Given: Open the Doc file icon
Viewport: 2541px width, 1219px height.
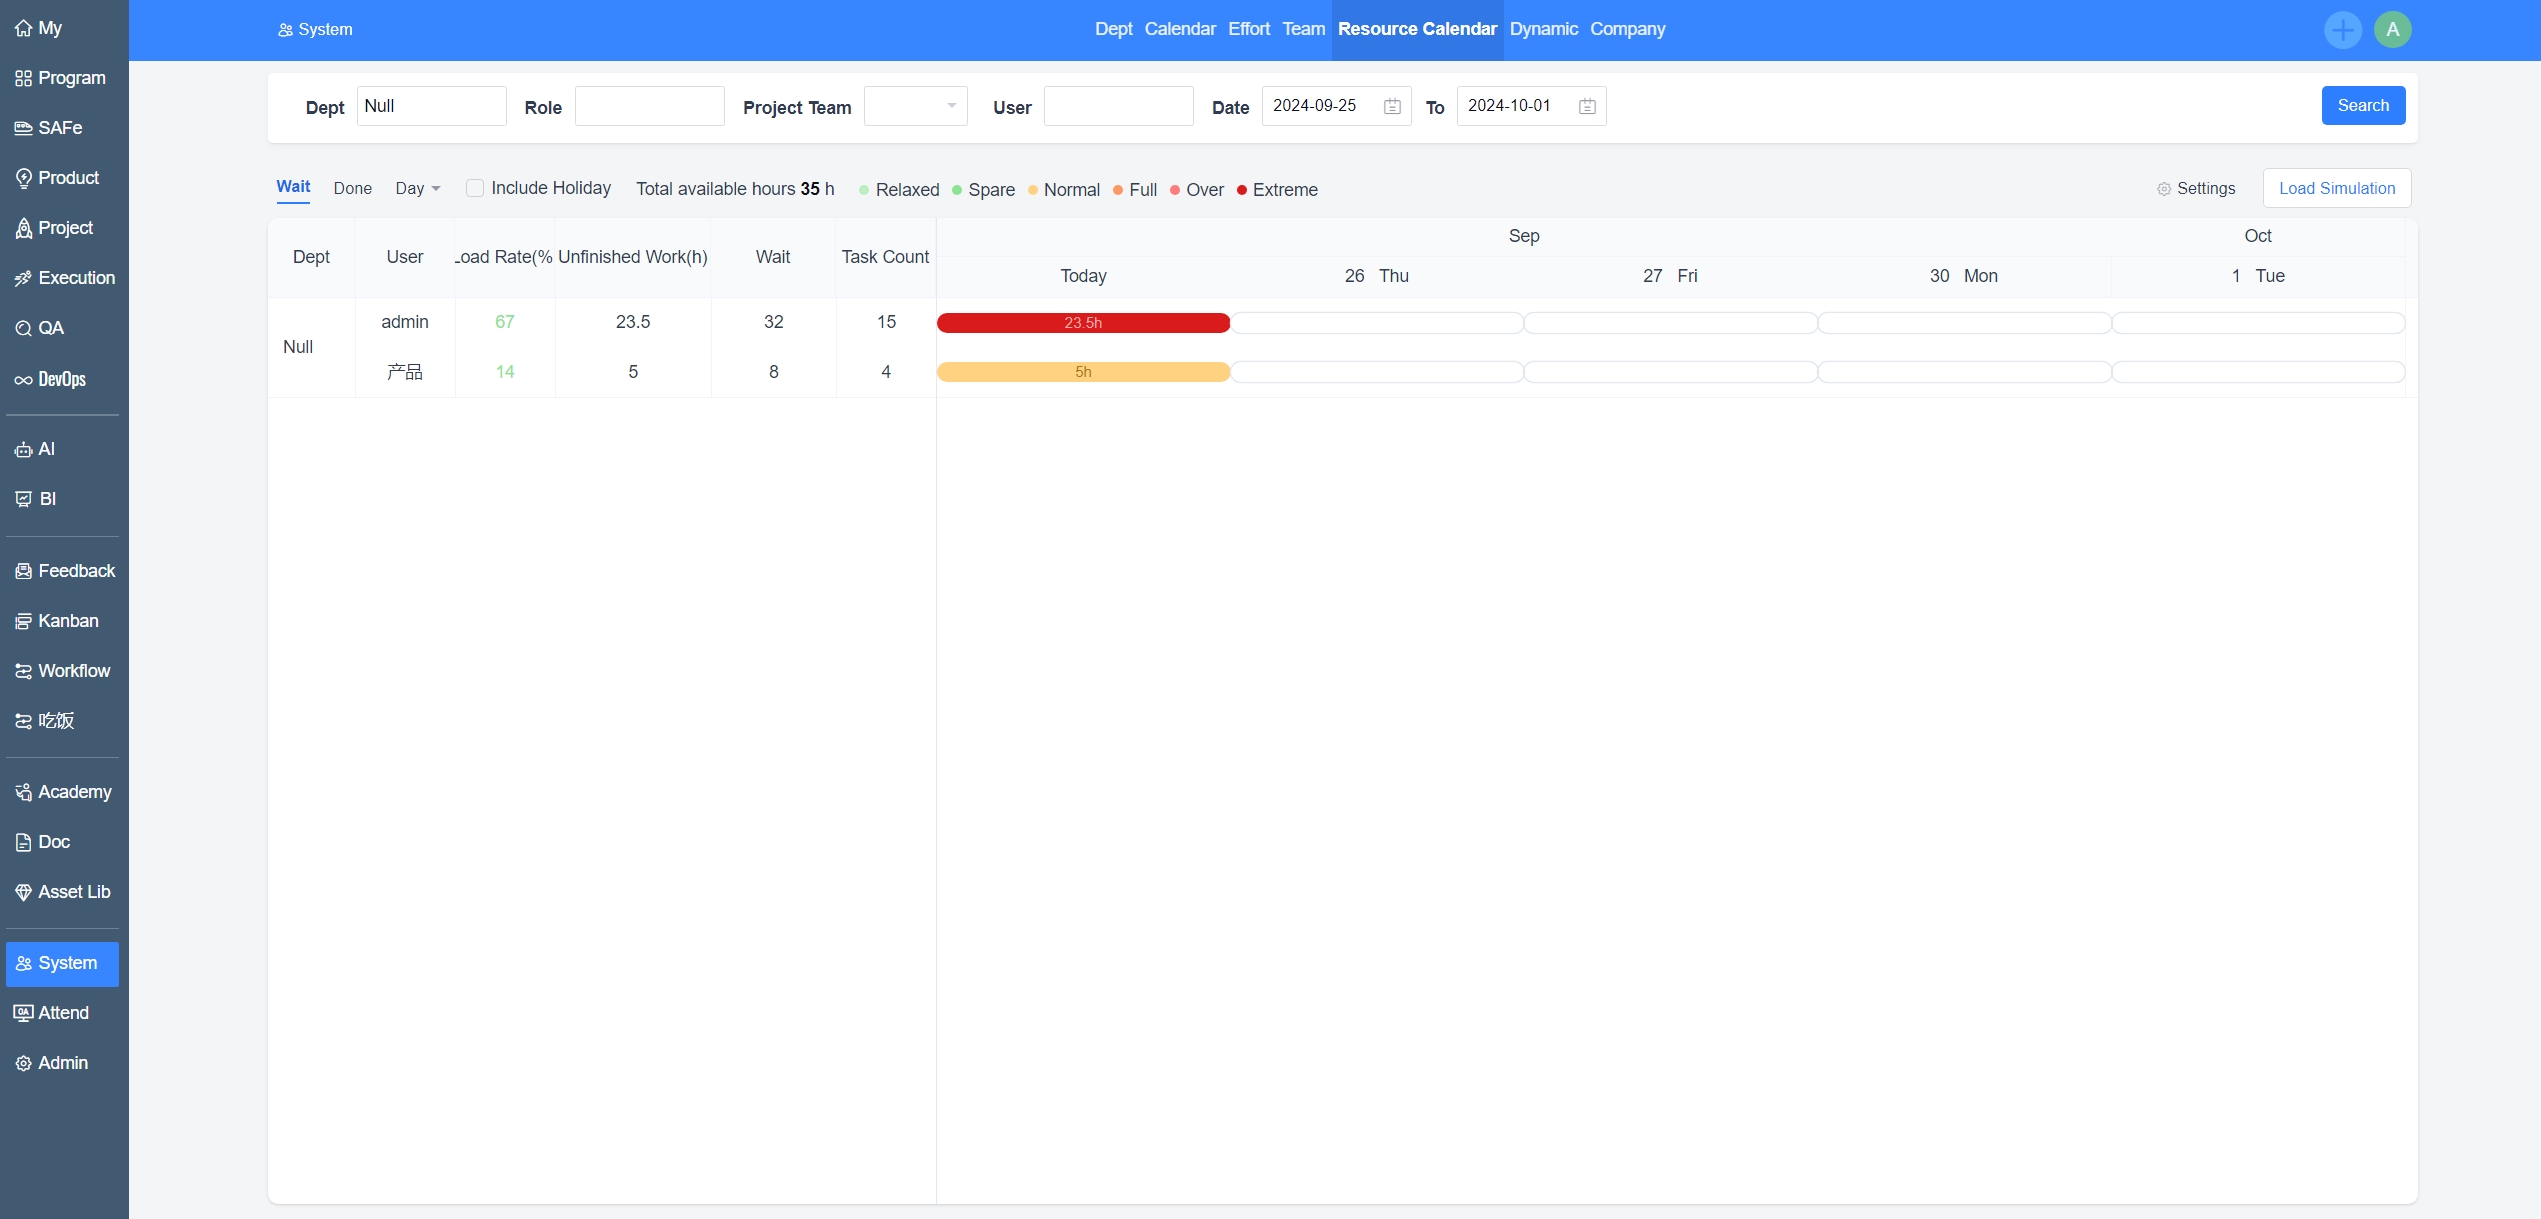Looking at the screenshot, I should click(23, 842).
